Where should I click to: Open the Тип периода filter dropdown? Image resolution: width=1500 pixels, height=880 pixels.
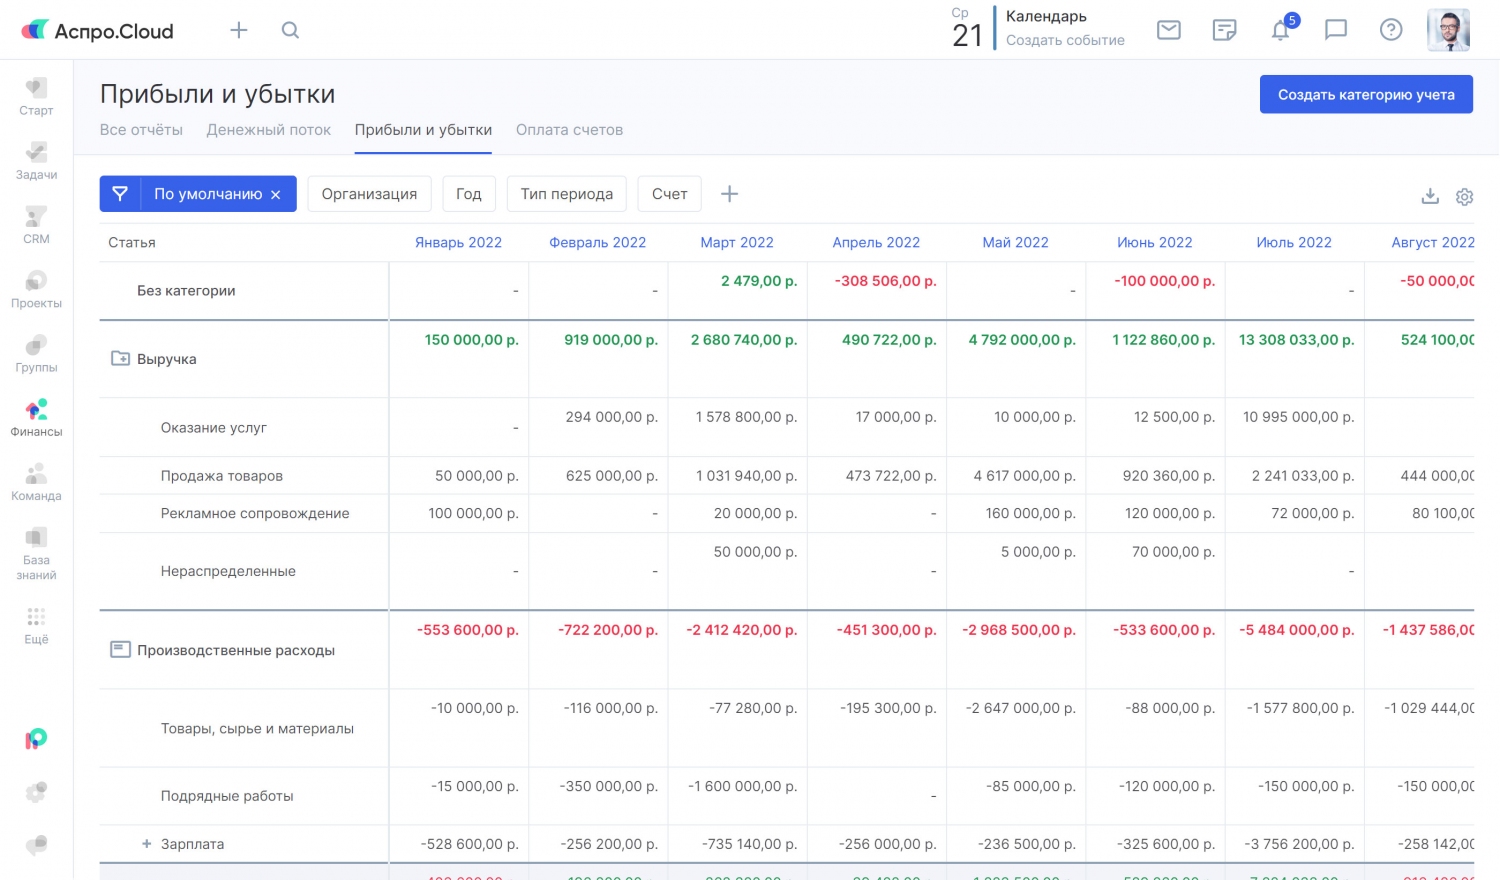pyautogui.click(x=566, y=194)
